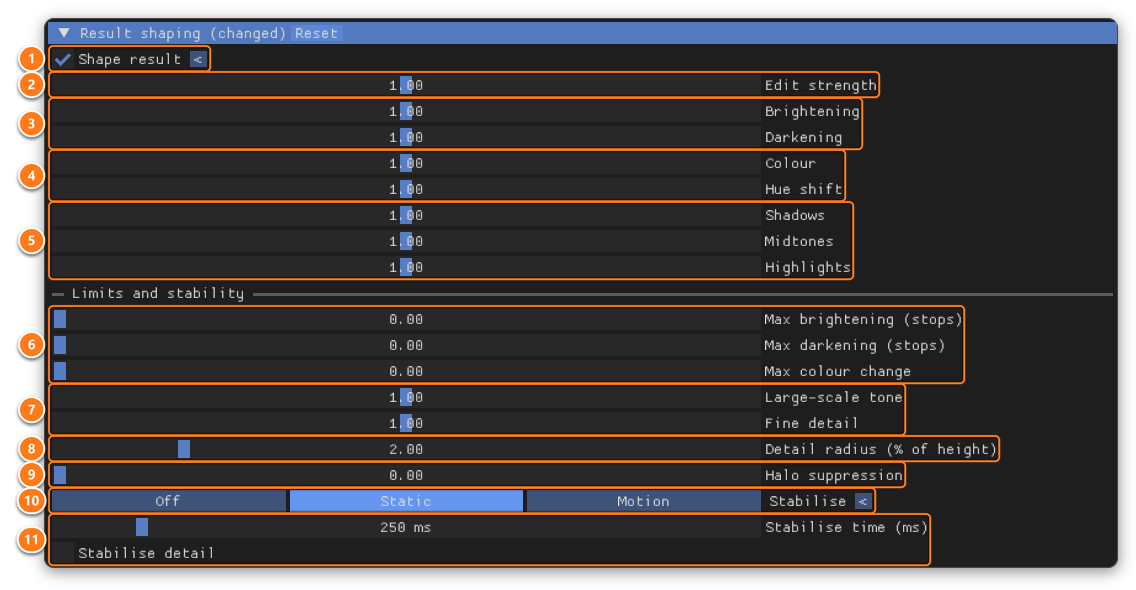The height and width of the screenshot is (590, 1136).
Task: Click the Midtones slider
Action: coord(406,241)
